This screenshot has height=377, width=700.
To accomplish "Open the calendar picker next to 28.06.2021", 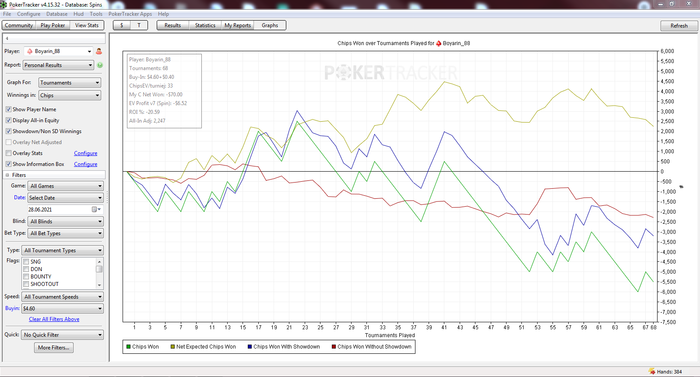I will point(95,209).
